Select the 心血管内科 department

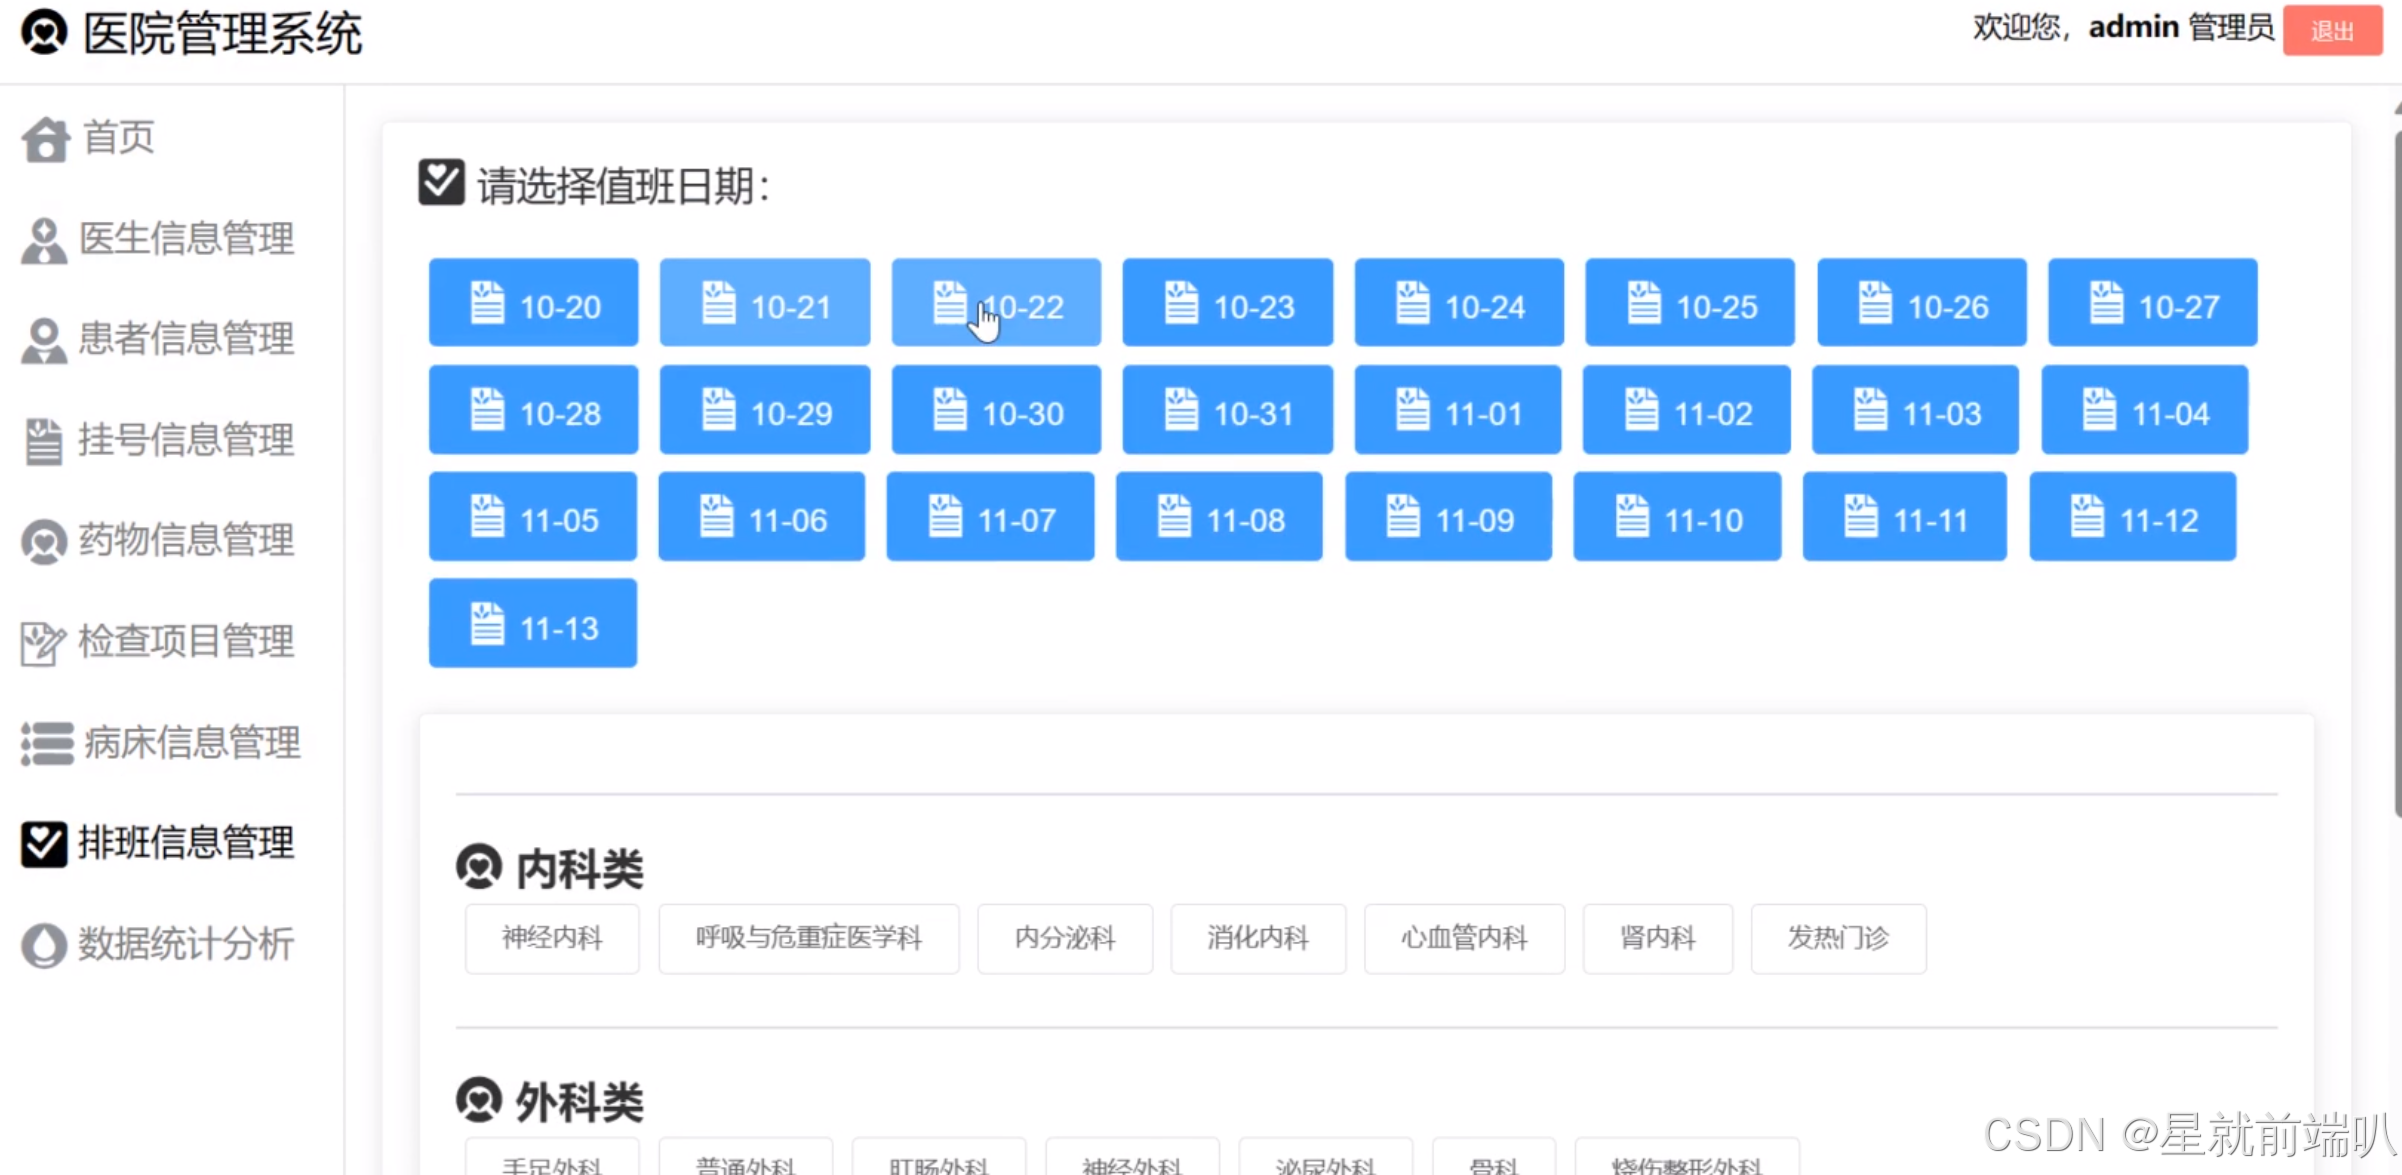click(x=1464, y=938)
